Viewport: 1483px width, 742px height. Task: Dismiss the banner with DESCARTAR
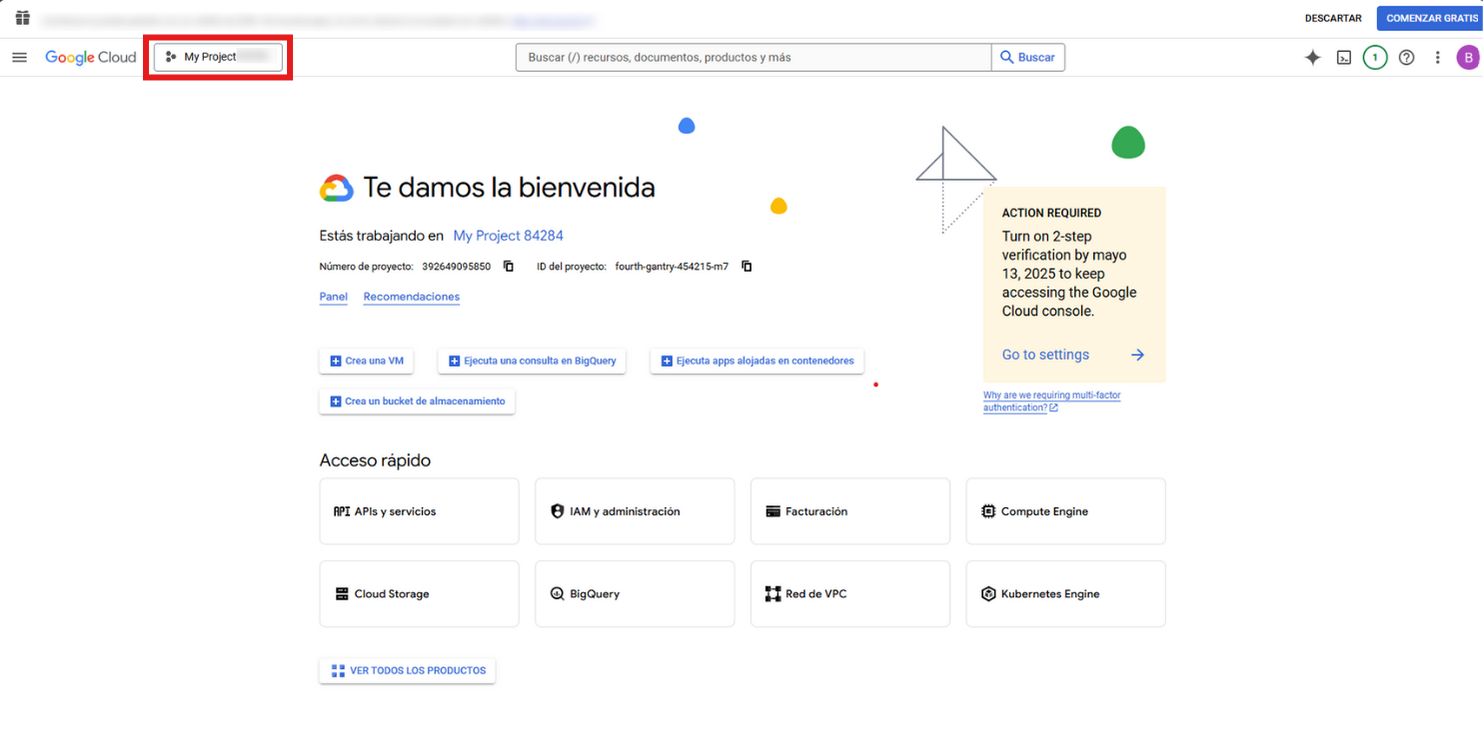point(1333,18)
